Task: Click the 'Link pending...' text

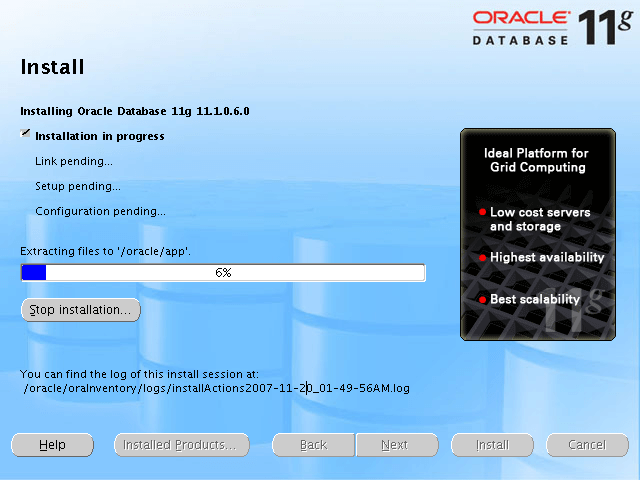Action: [x=74, y=161]
